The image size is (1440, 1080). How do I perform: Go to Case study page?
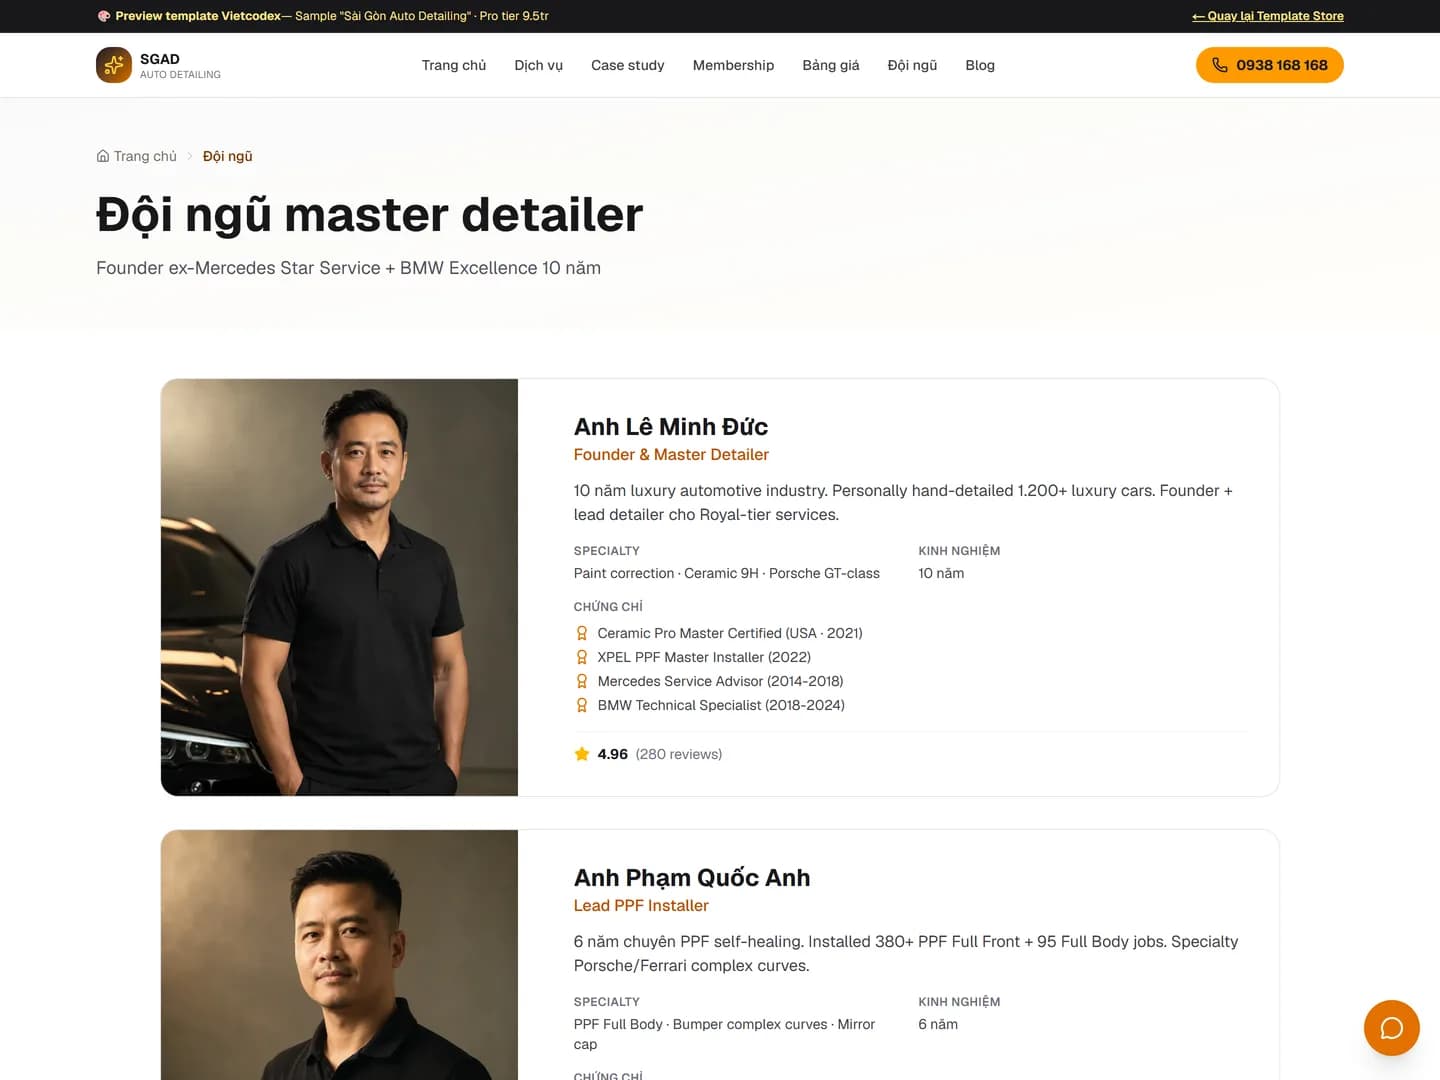[628, 65]
